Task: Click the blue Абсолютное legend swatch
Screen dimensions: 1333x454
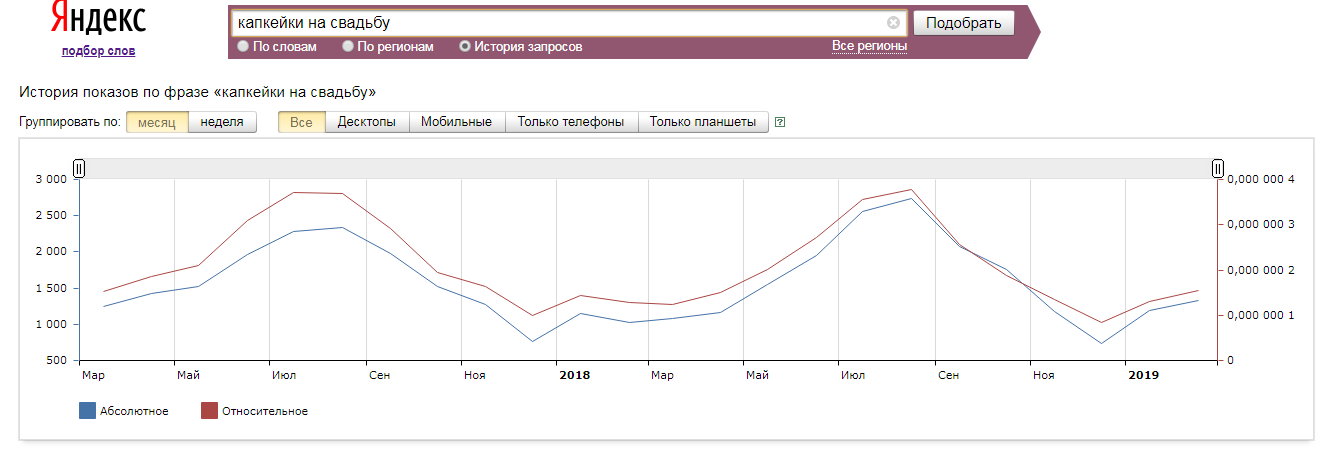Action: (x=87, y=411)
